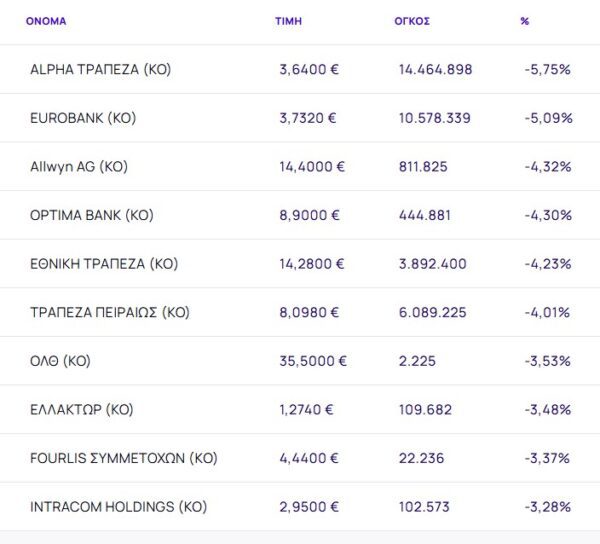Click the % change column header
The width and height of the screenshot is (600, 544).
[x=525, y=21]
